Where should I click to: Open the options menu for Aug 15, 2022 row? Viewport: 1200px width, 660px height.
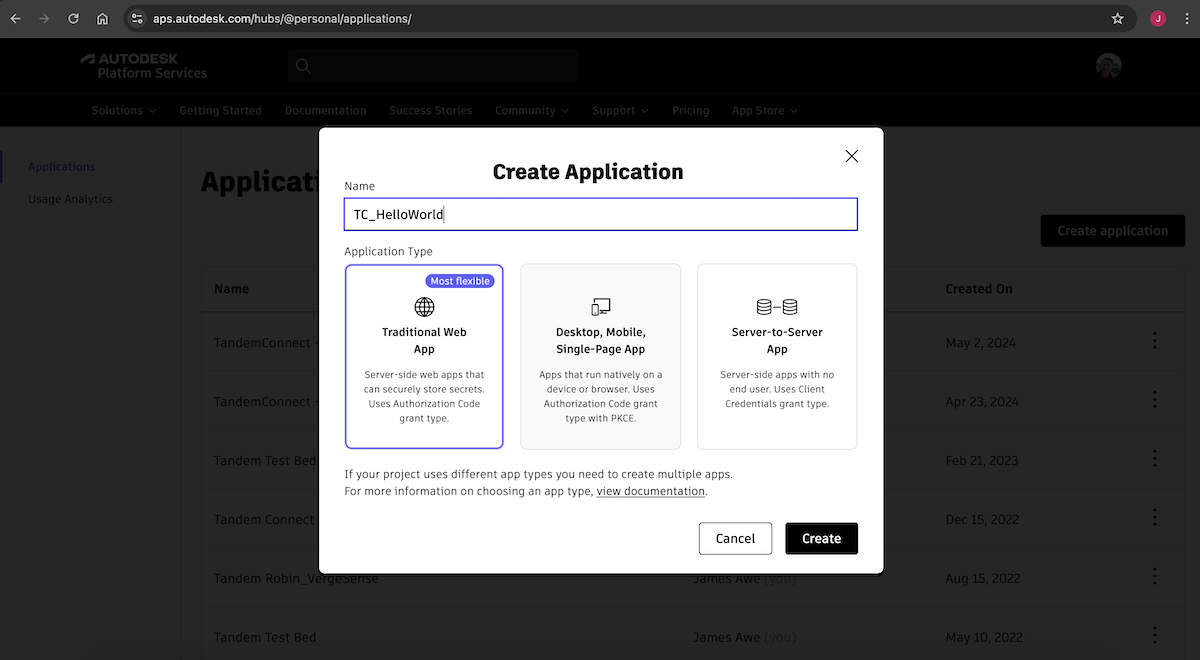(x=1155, y=577)
